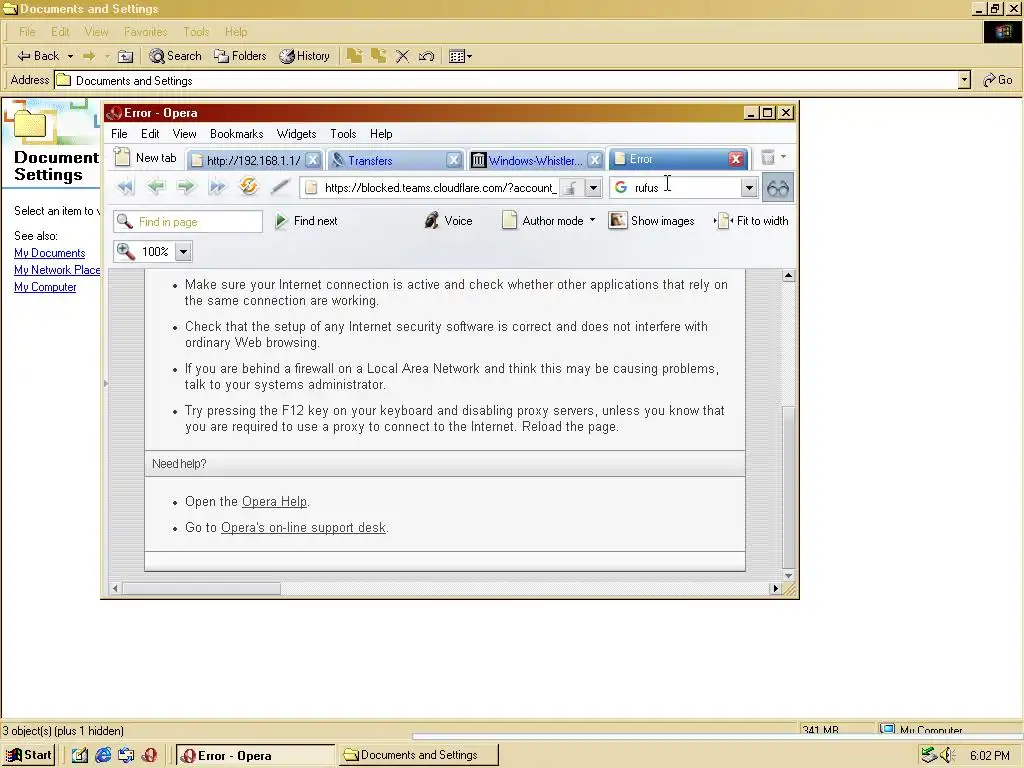Go back using Opera's green back arrow
This screenshot has height=768, width=1024.
click(x=155, y=187)
